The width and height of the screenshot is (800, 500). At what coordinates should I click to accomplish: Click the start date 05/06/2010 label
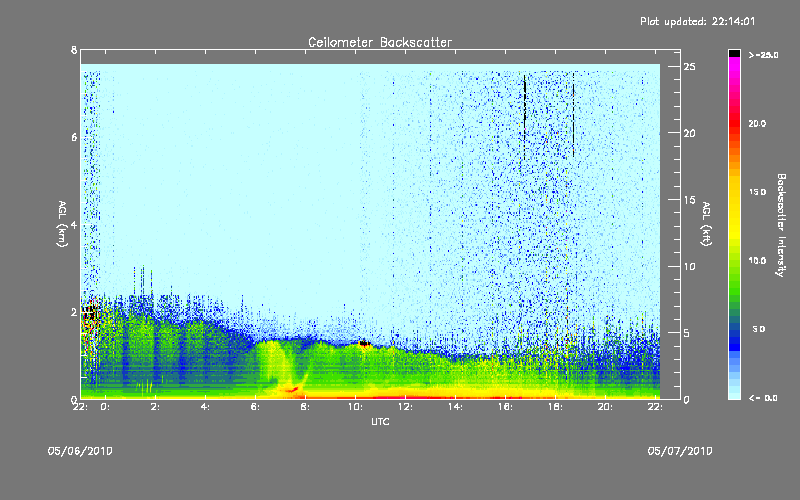80,451
